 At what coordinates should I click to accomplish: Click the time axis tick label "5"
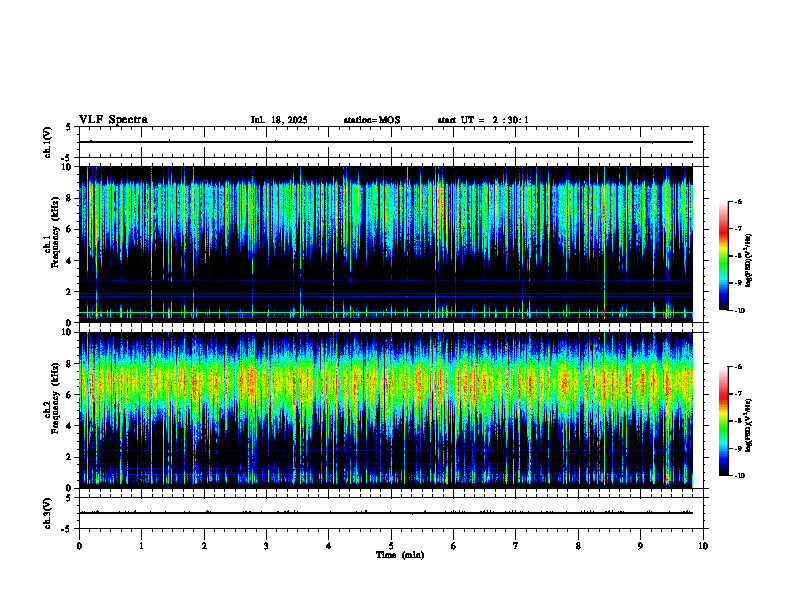pyautogui.click(x=391, y=546)
